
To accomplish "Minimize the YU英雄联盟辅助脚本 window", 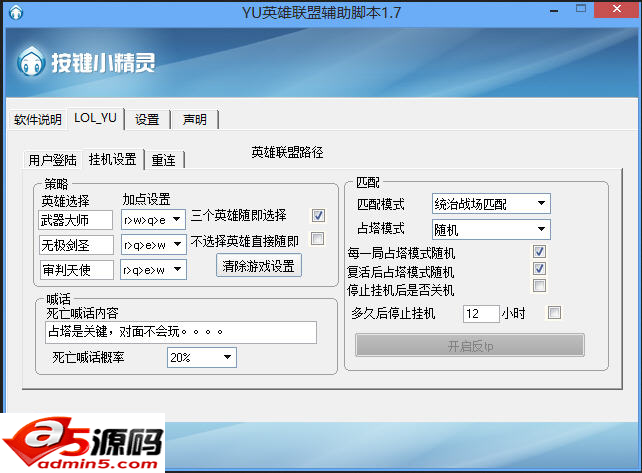I will (x=554, y=10).
